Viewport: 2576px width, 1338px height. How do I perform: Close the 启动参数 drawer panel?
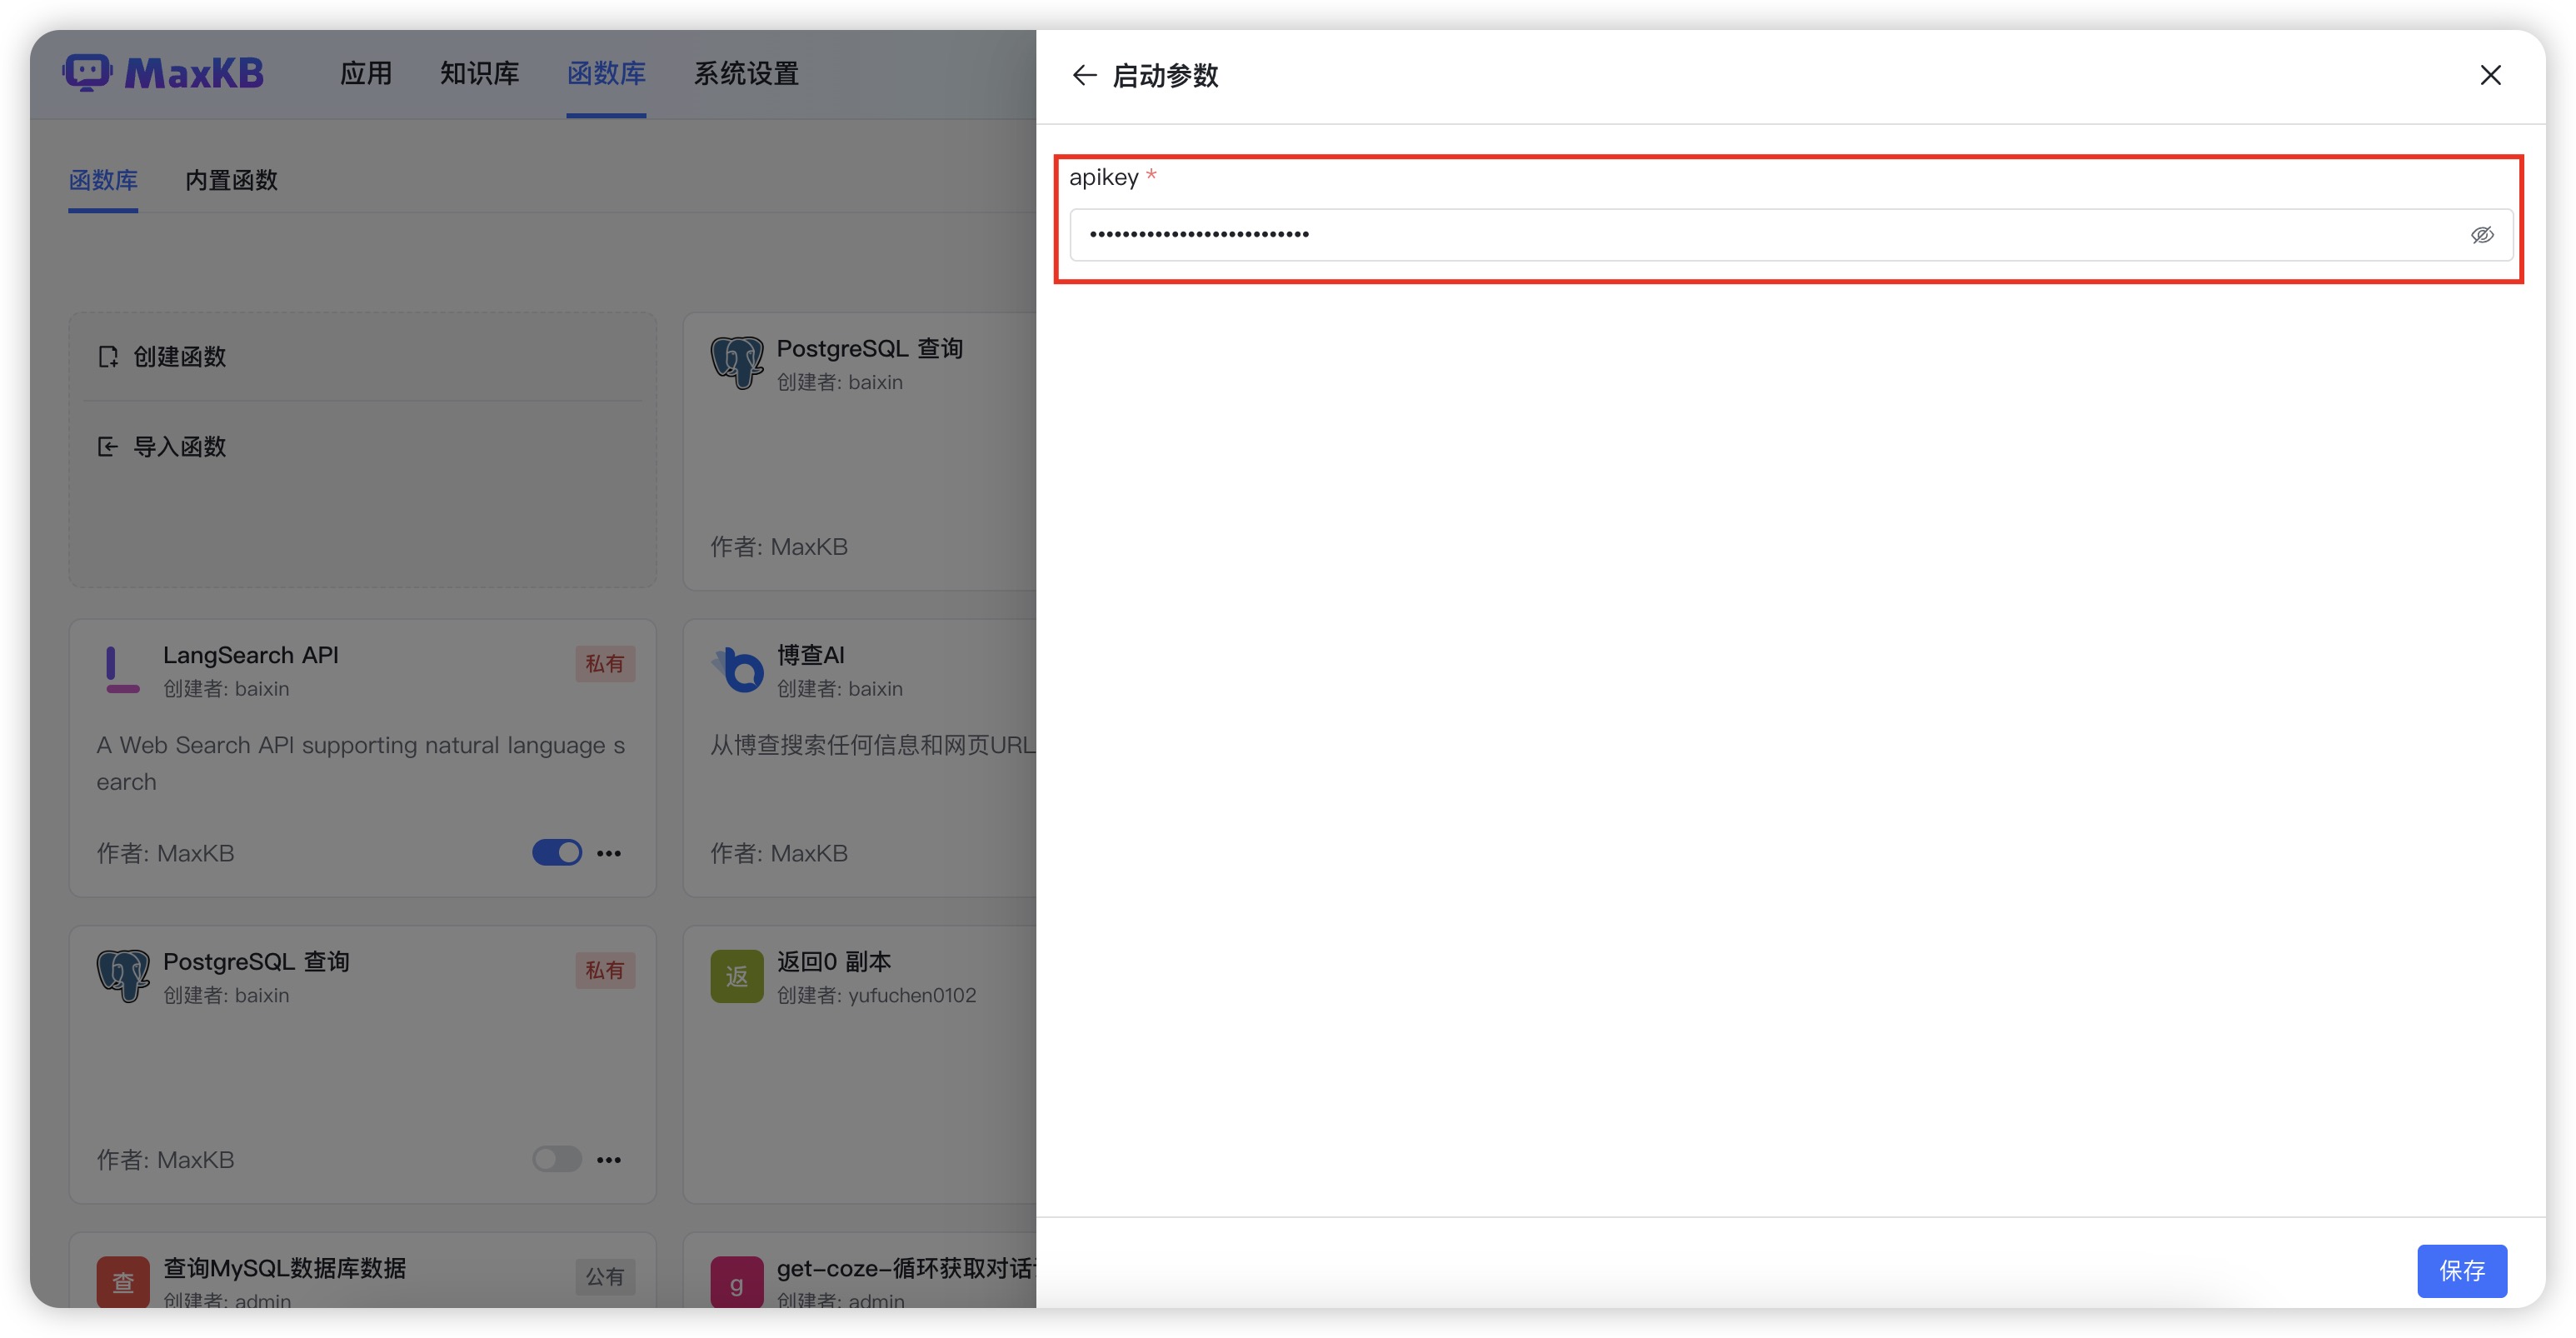[x=2490, y=75]
